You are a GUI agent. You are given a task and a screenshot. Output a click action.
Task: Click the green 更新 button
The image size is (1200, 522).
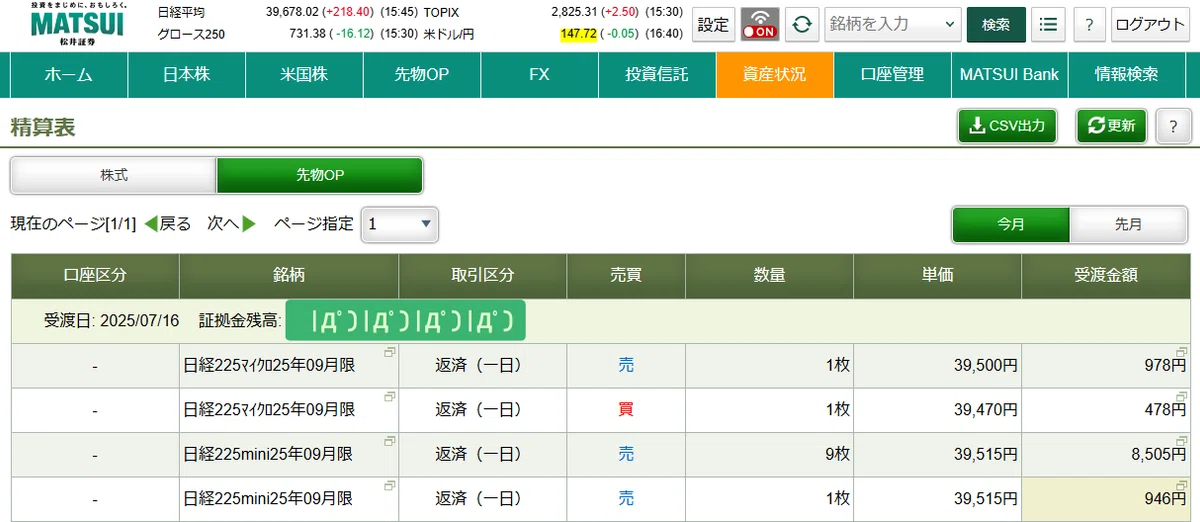click(x=1111, y=126)
